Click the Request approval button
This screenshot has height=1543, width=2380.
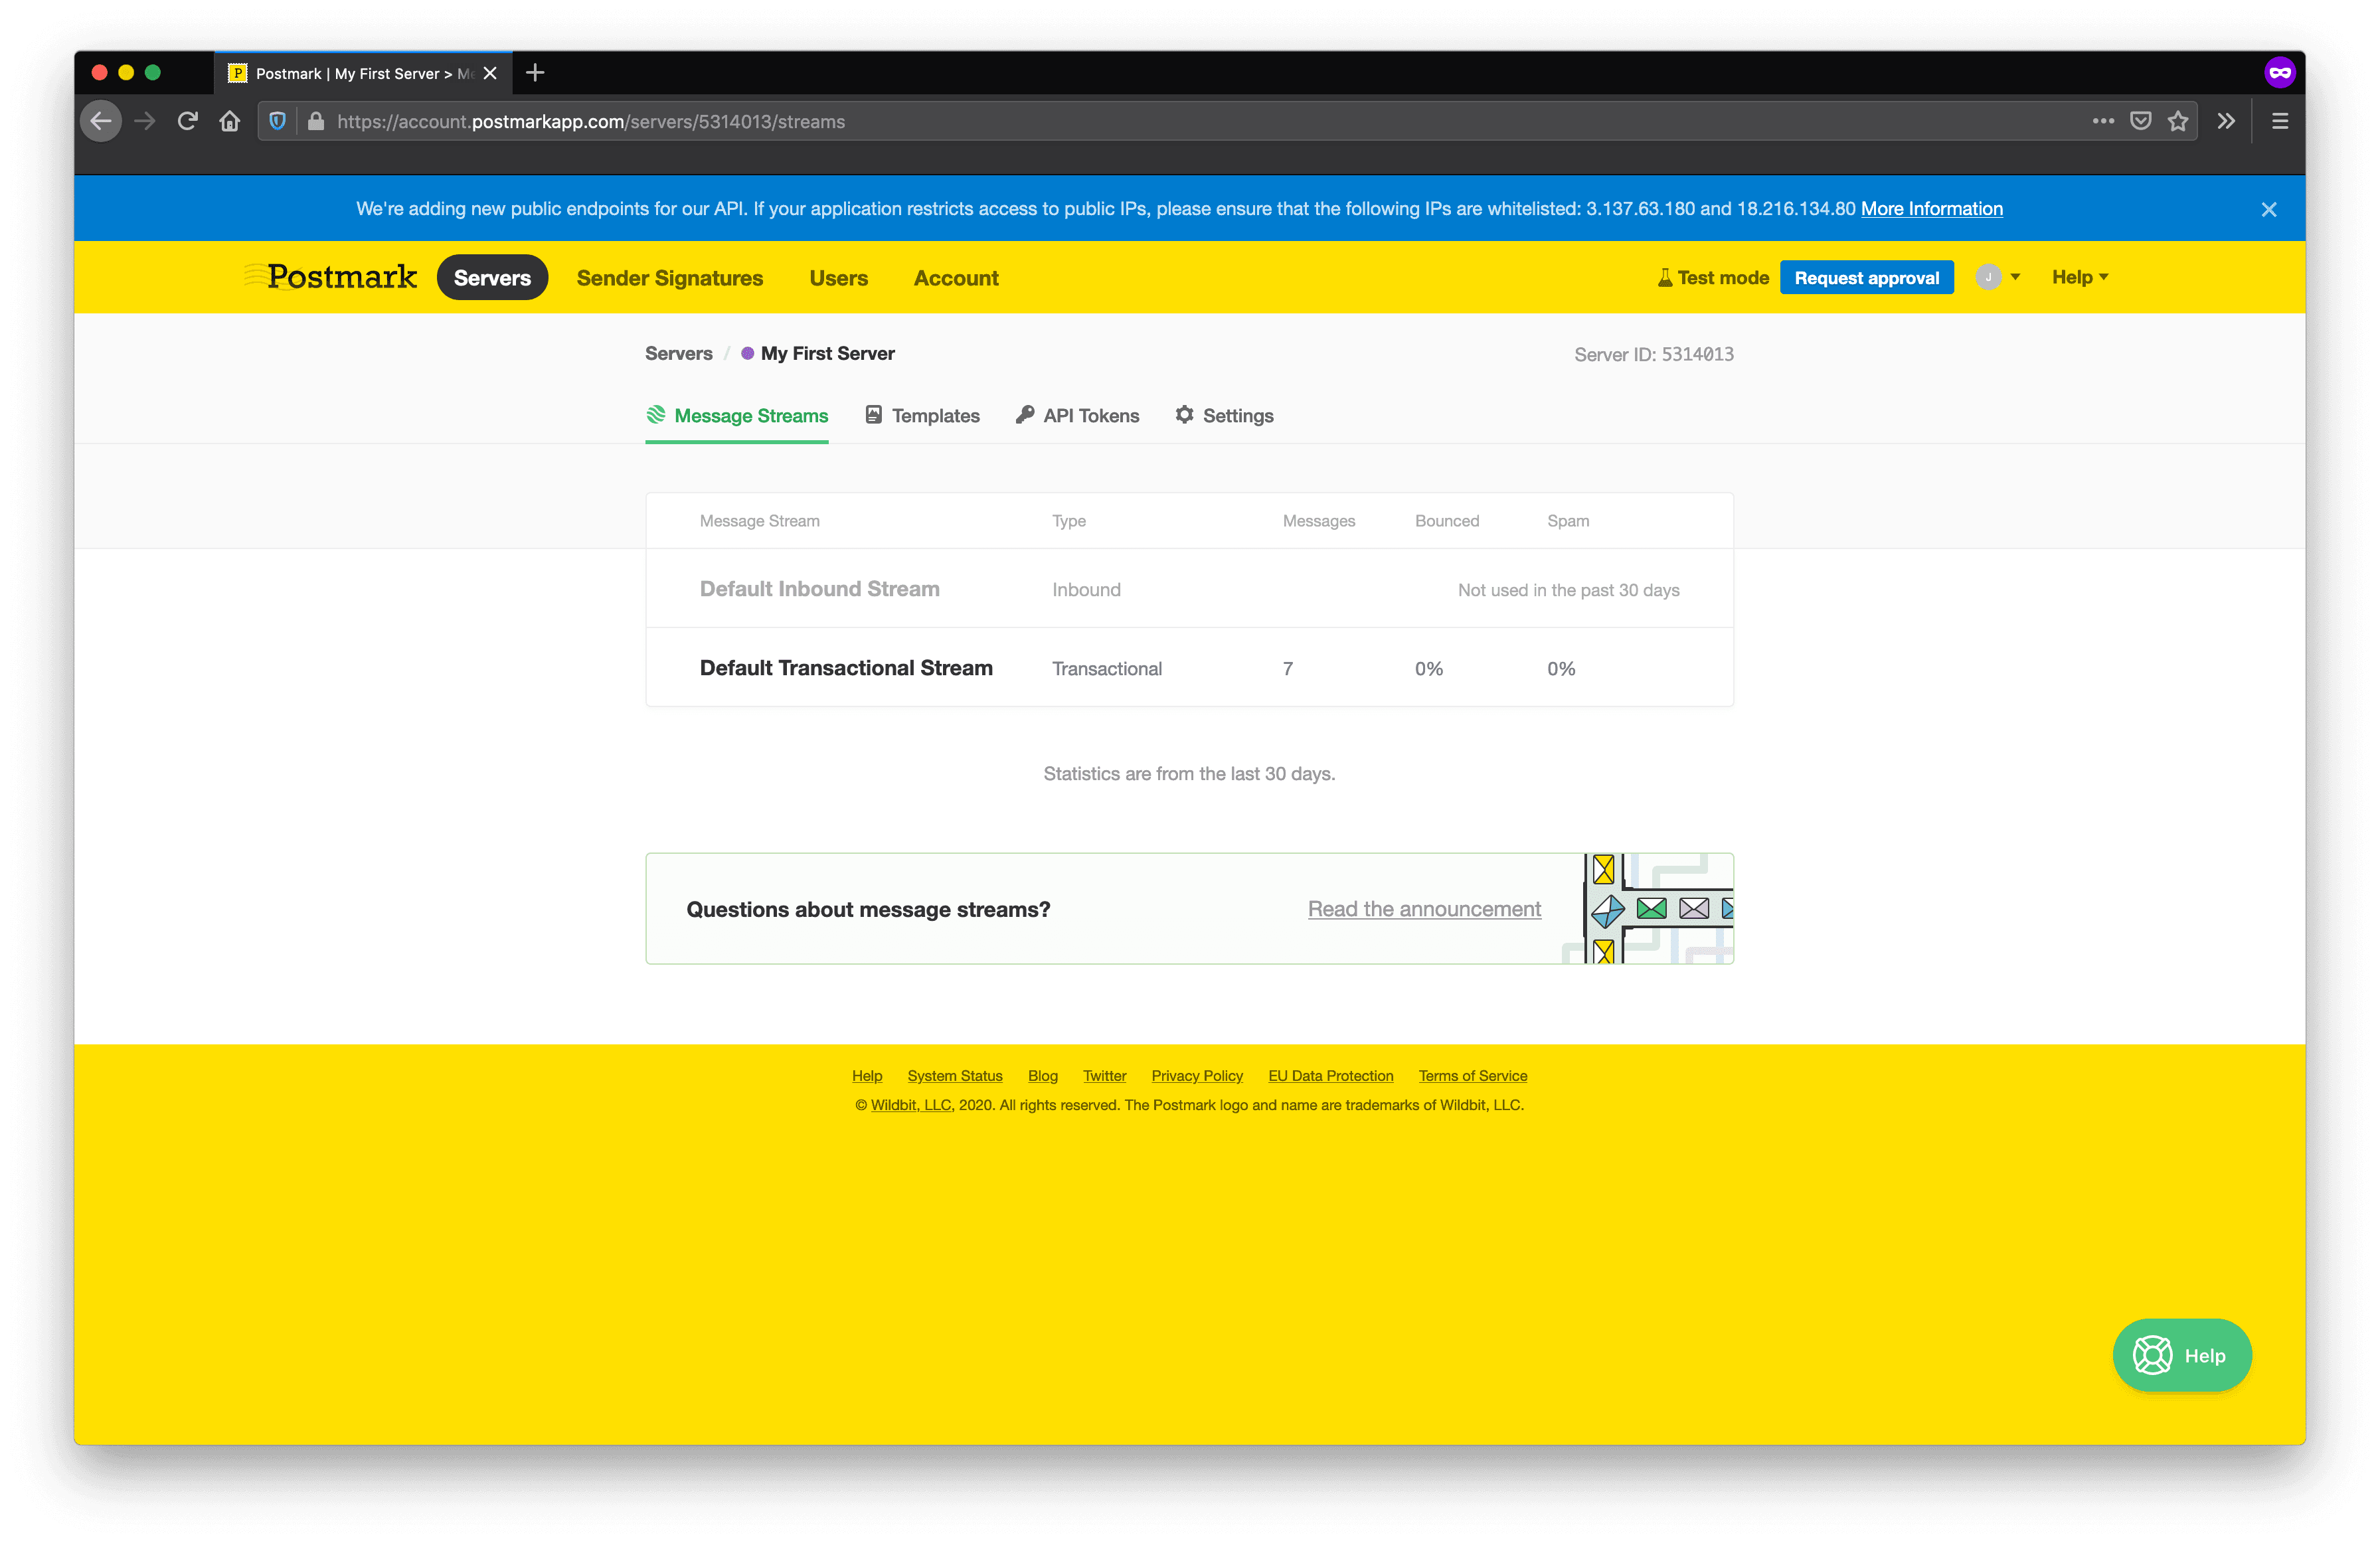tap(1866, 277)
